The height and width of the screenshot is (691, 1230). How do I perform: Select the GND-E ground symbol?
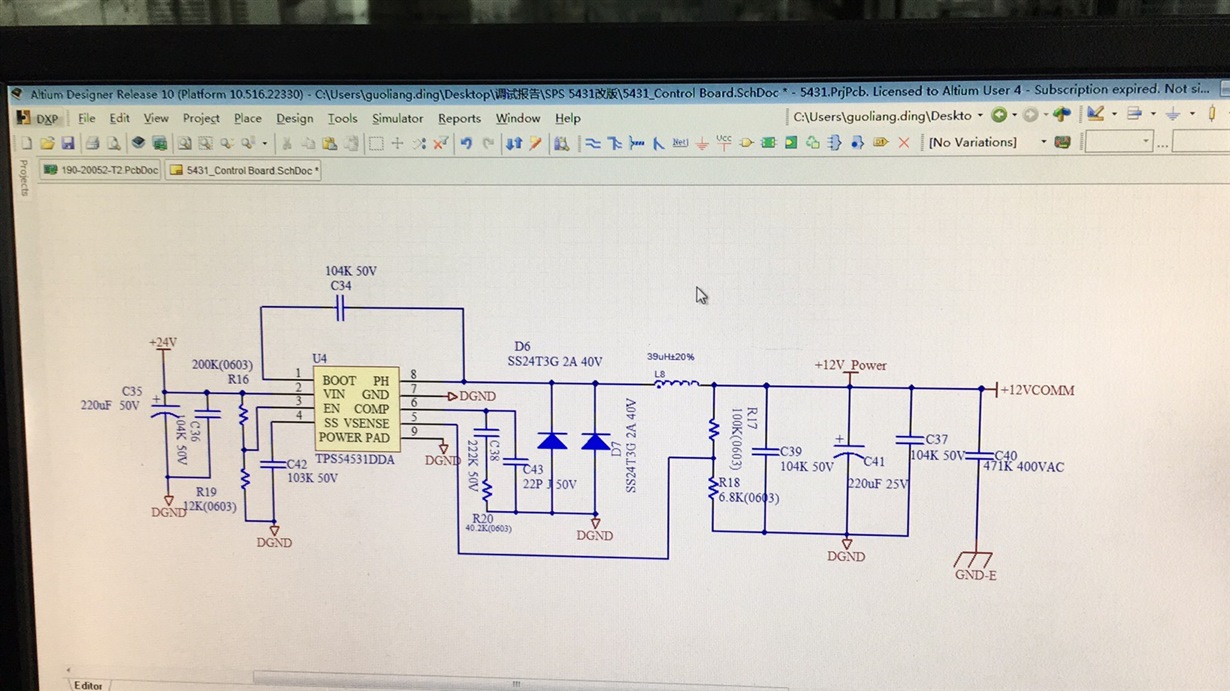pos(975,565)
